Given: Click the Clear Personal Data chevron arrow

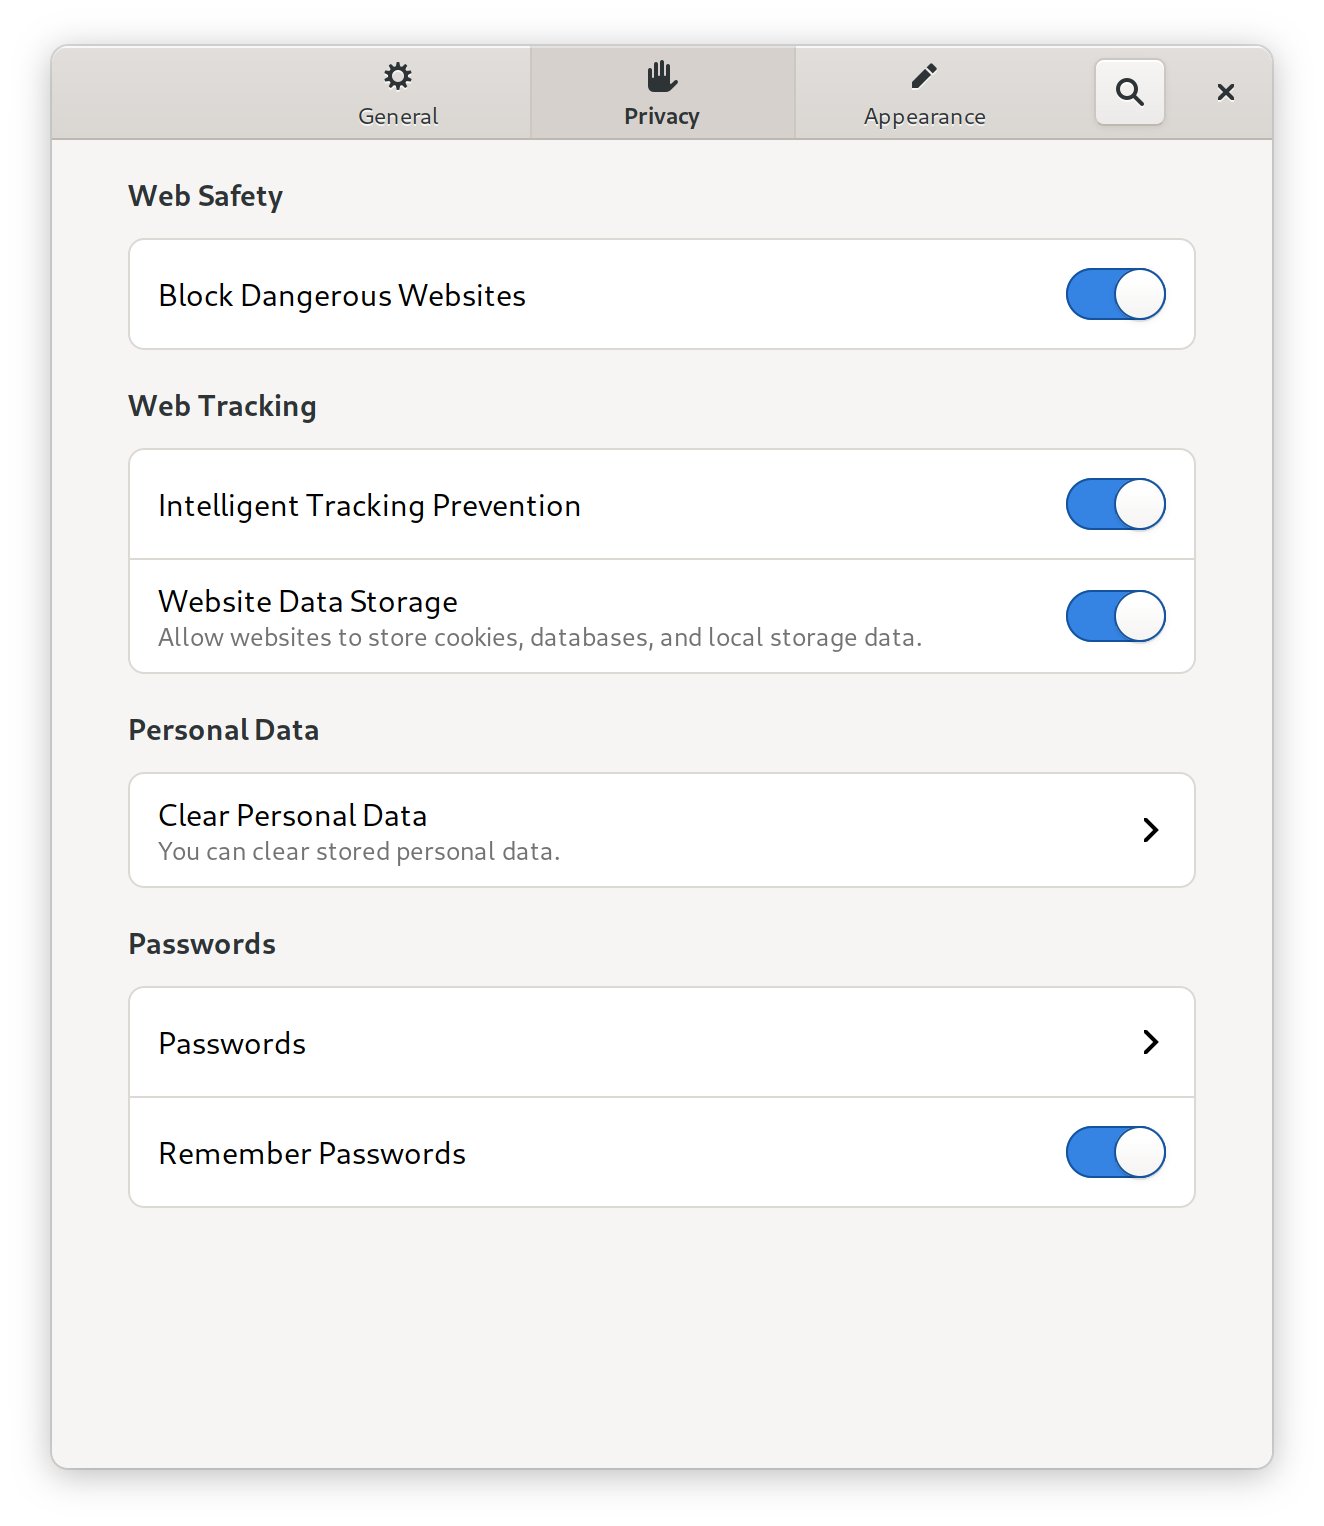Looking at the screenshot, I should coord(1151,830).
